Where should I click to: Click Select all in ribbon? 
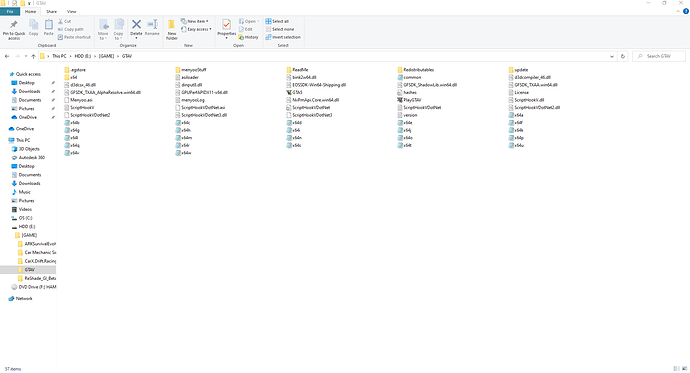277,21
